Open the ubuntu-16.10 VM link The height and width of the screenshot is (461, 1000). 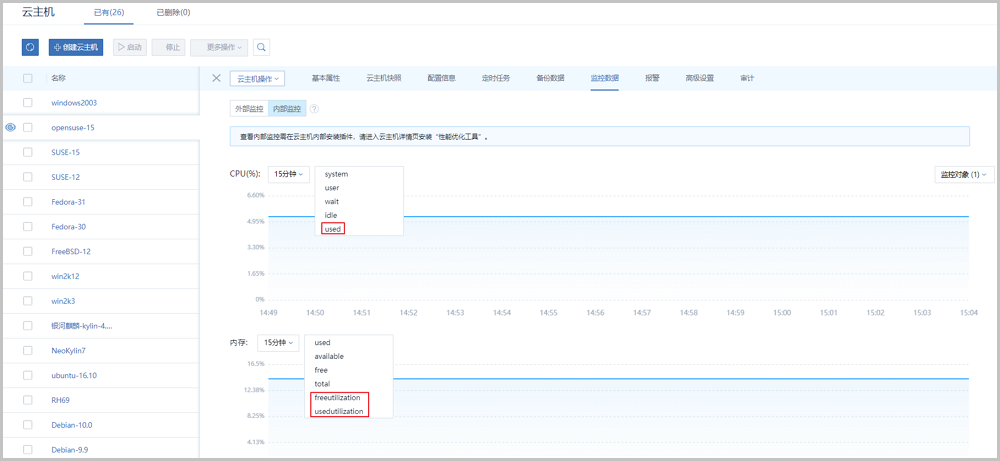74,375
